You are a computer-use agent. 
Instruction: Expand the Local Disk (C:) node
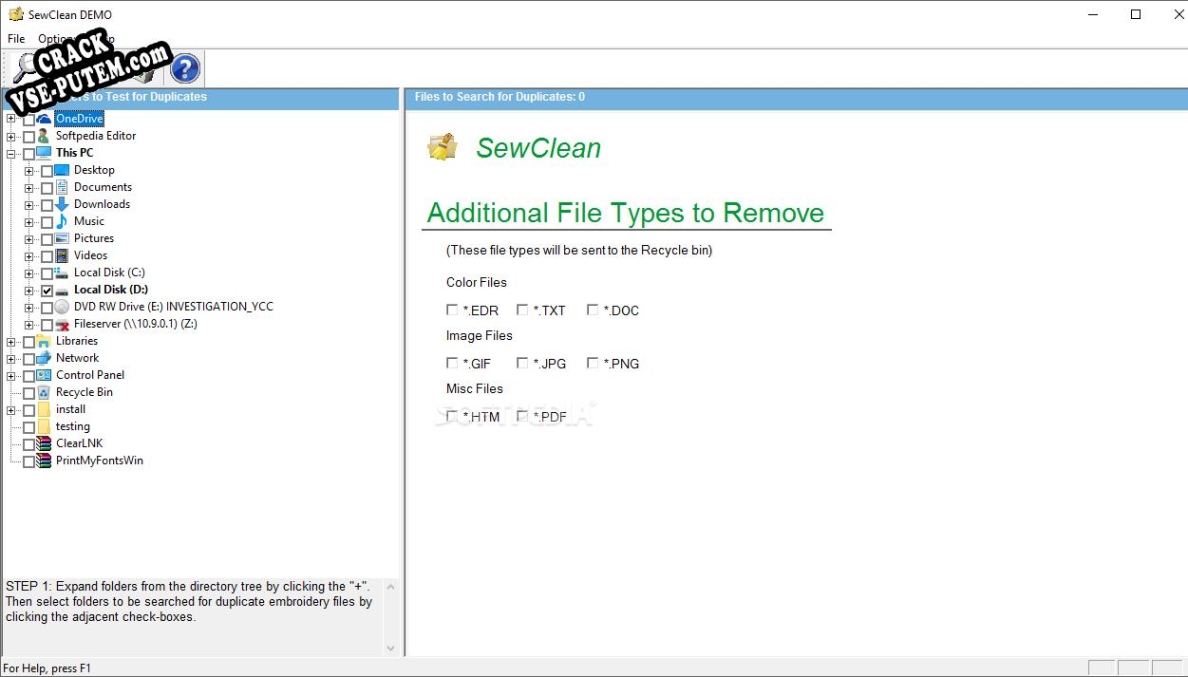click(30, 273)
